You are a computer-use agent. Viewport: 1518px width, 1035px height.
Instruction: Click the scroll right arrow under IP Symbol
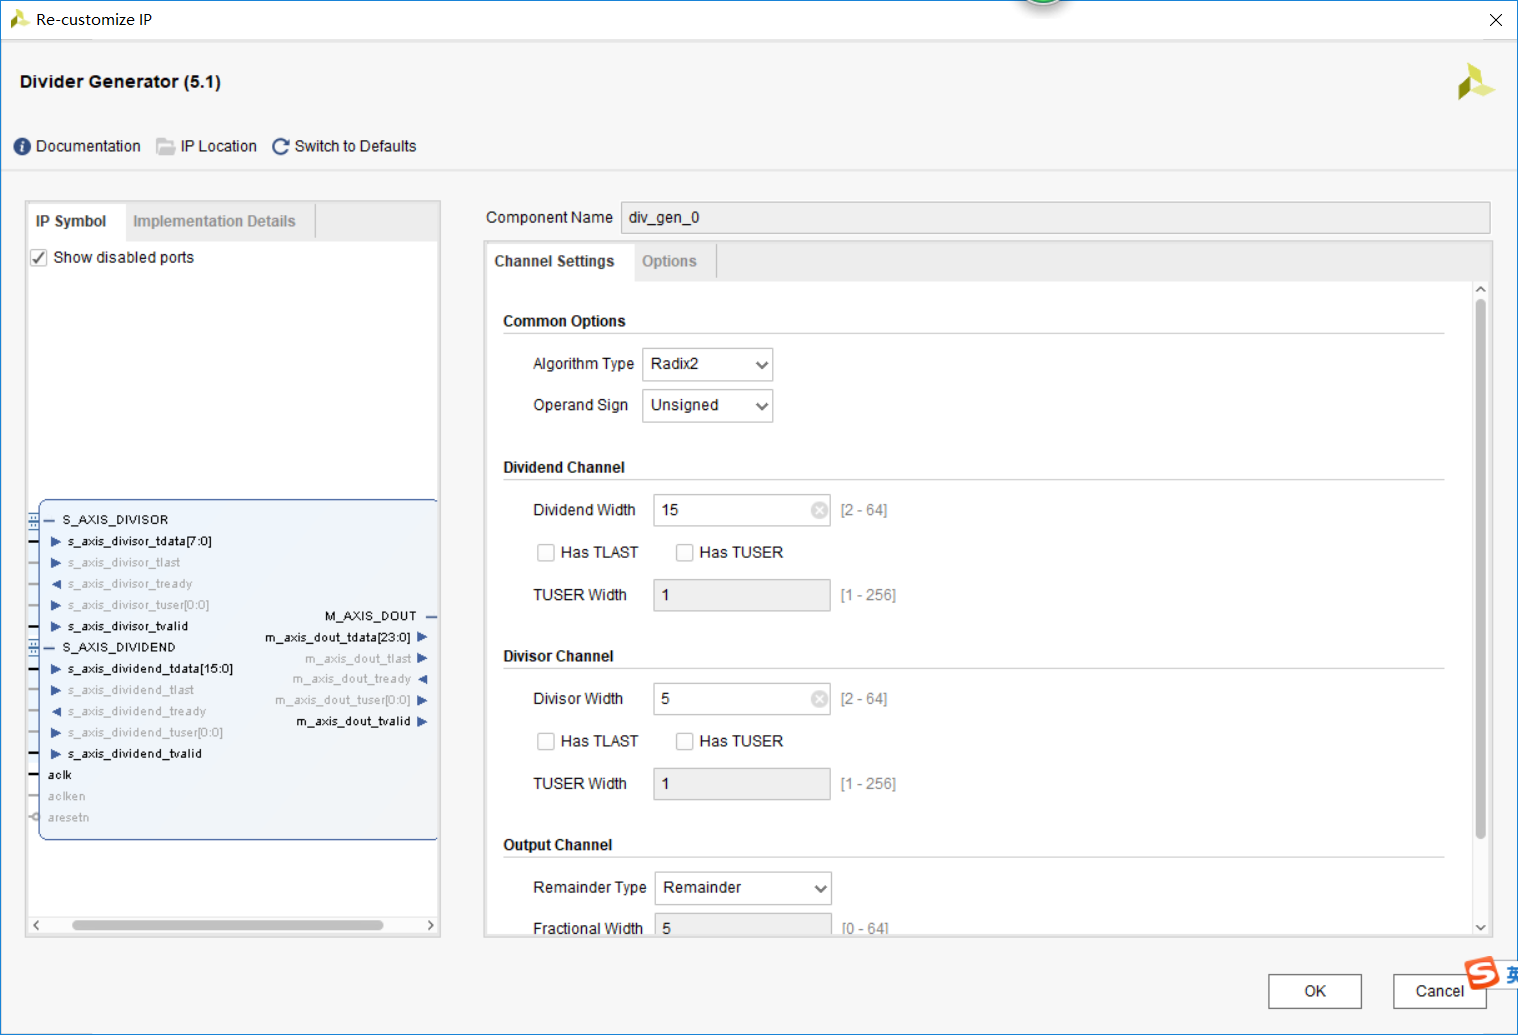pyautogui.click(x=431, y=925)
